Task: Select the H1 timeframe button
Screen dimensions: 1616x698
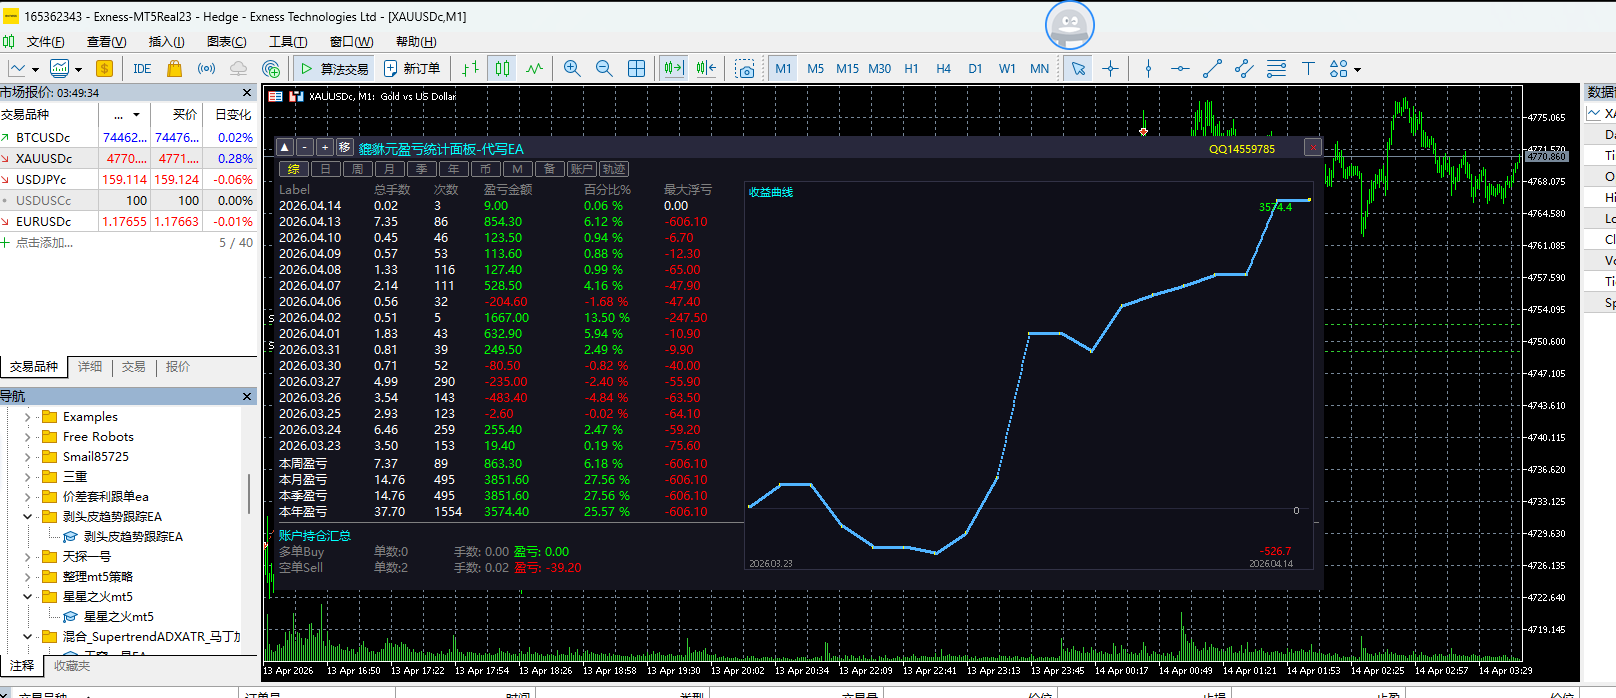Action: pos(911,68)
